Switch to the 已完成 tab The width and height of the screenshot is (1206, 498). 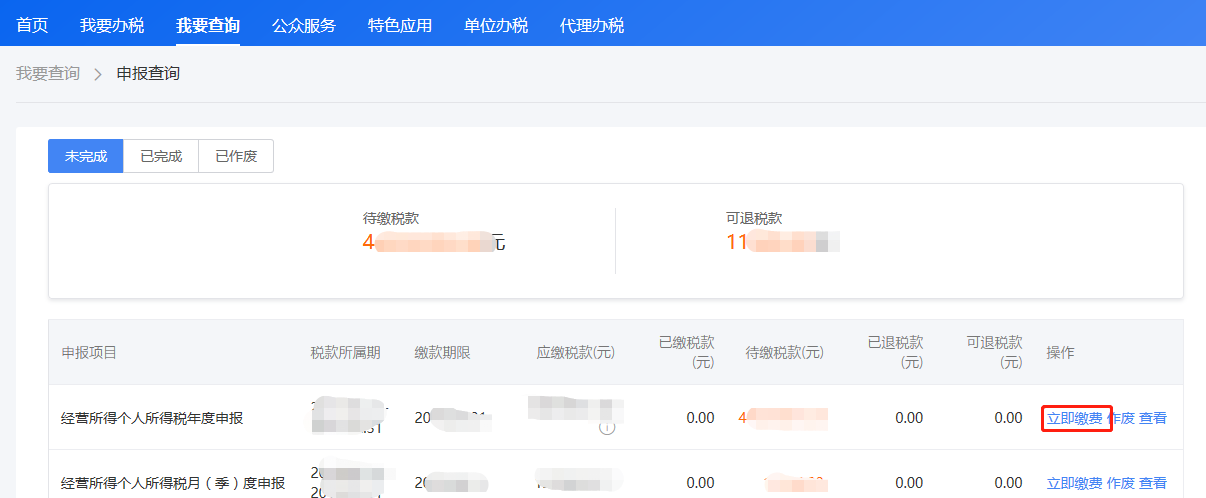click(161, 156)
